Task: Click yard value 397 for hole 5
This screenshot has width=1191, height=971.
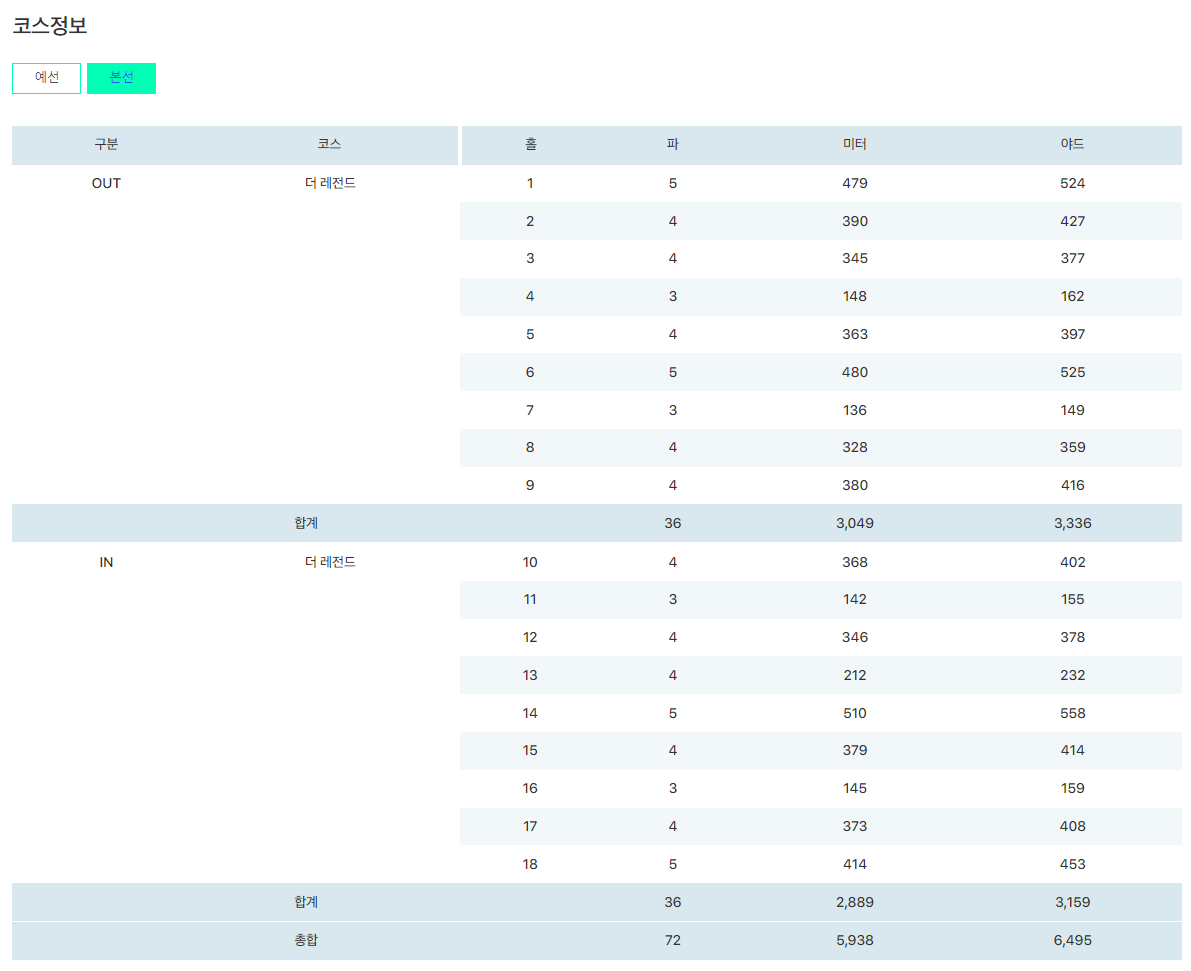Action: coord(1073,334)
